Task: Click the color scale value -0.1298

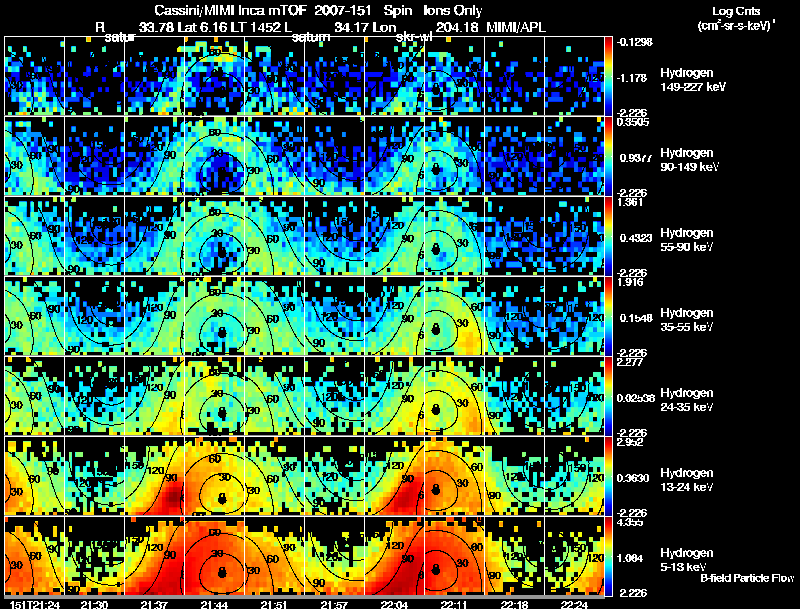Action: pos(635,42)
